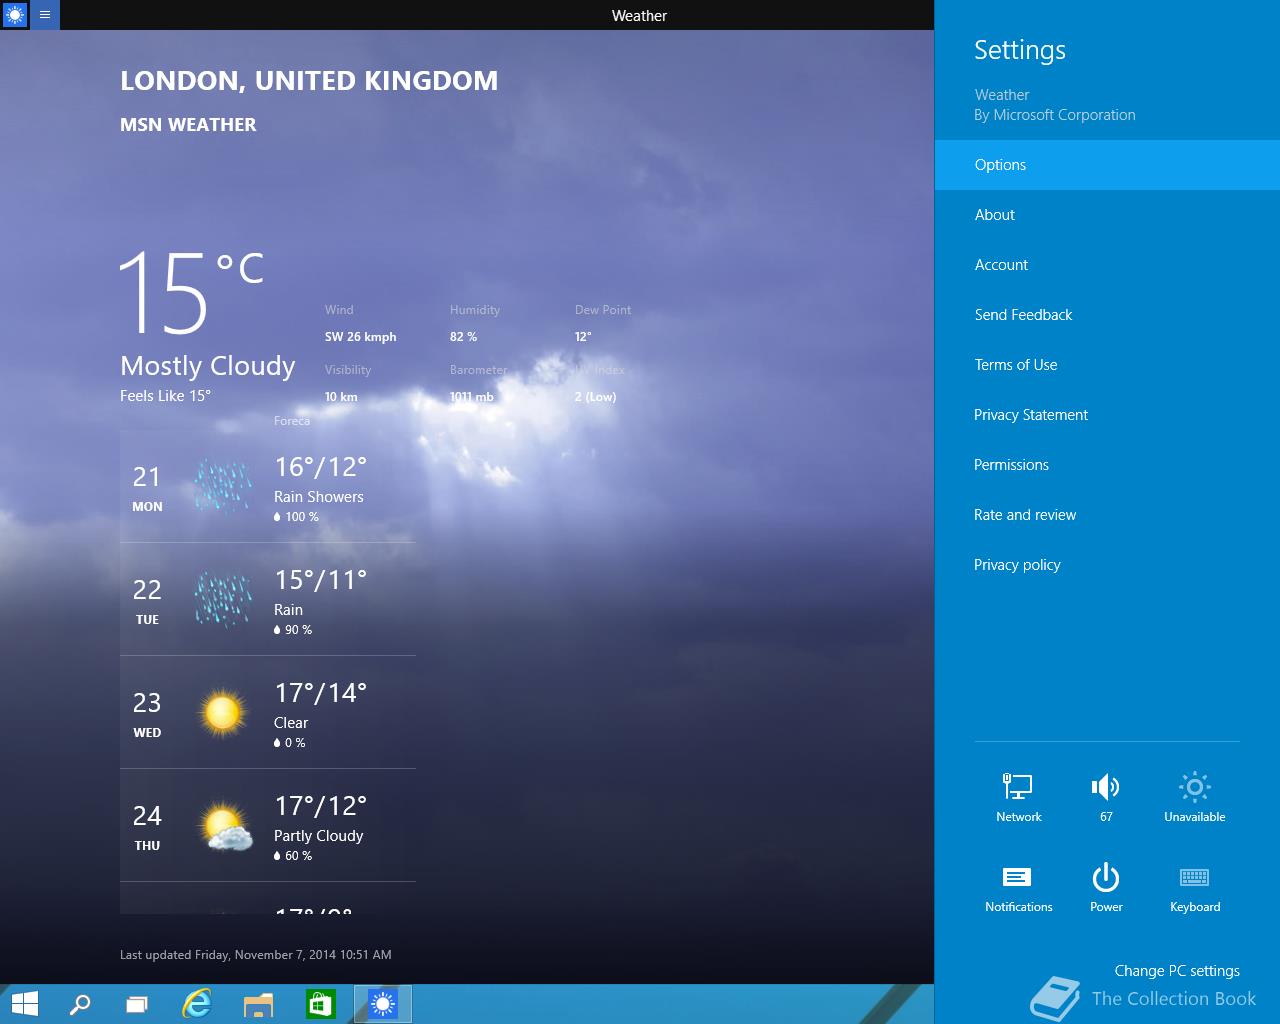Click the UV Index value 2 (Low)
This screenshot has width=1280, height=1024.
[x=595, y=397]
